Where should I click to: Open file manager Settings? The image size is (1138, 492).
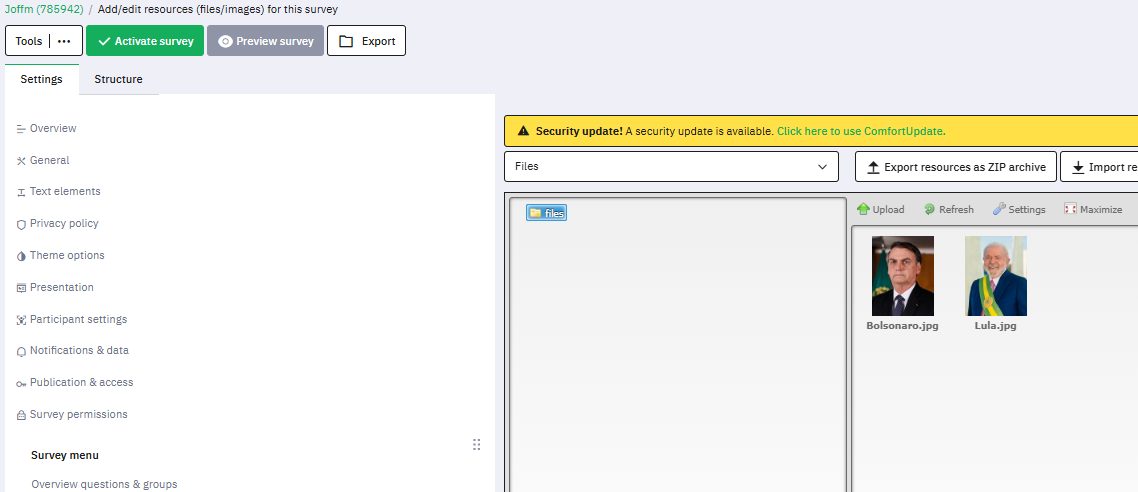click(999, 210)
